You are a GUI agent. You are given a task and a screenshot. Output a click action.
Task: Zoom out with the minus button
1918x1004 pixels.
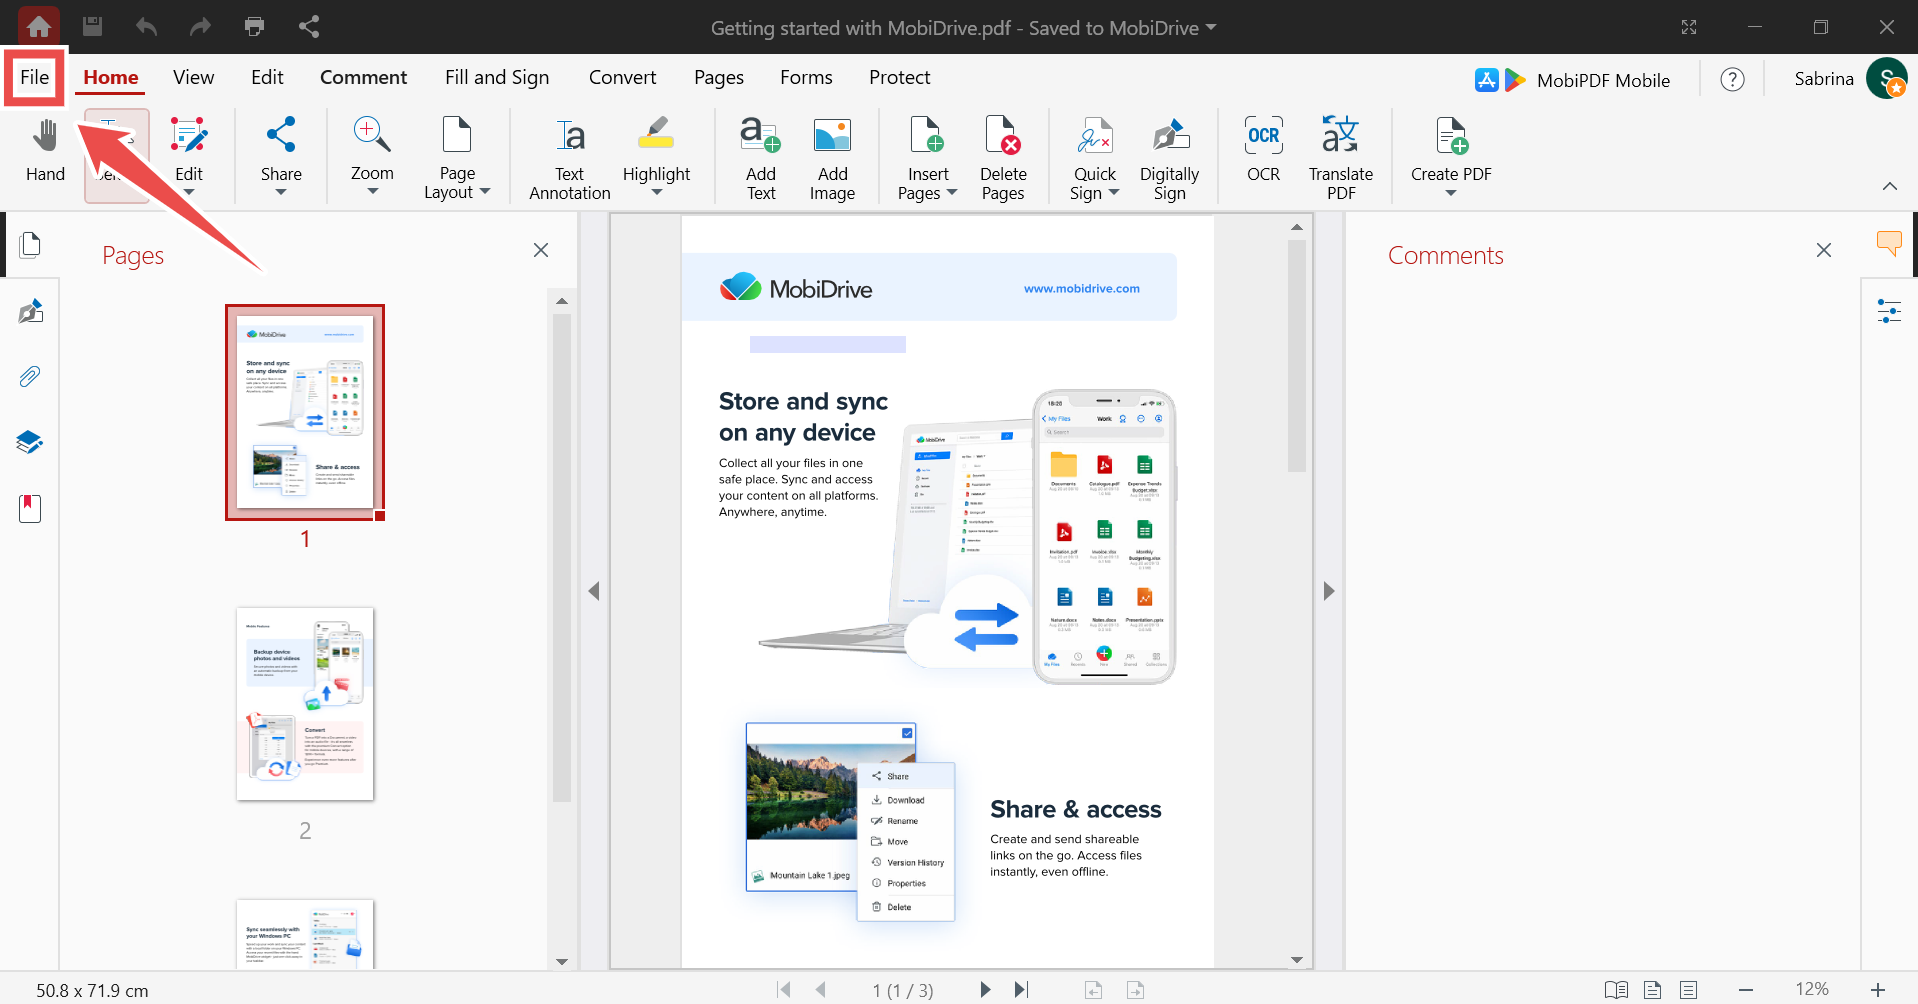coord(1745,990)
